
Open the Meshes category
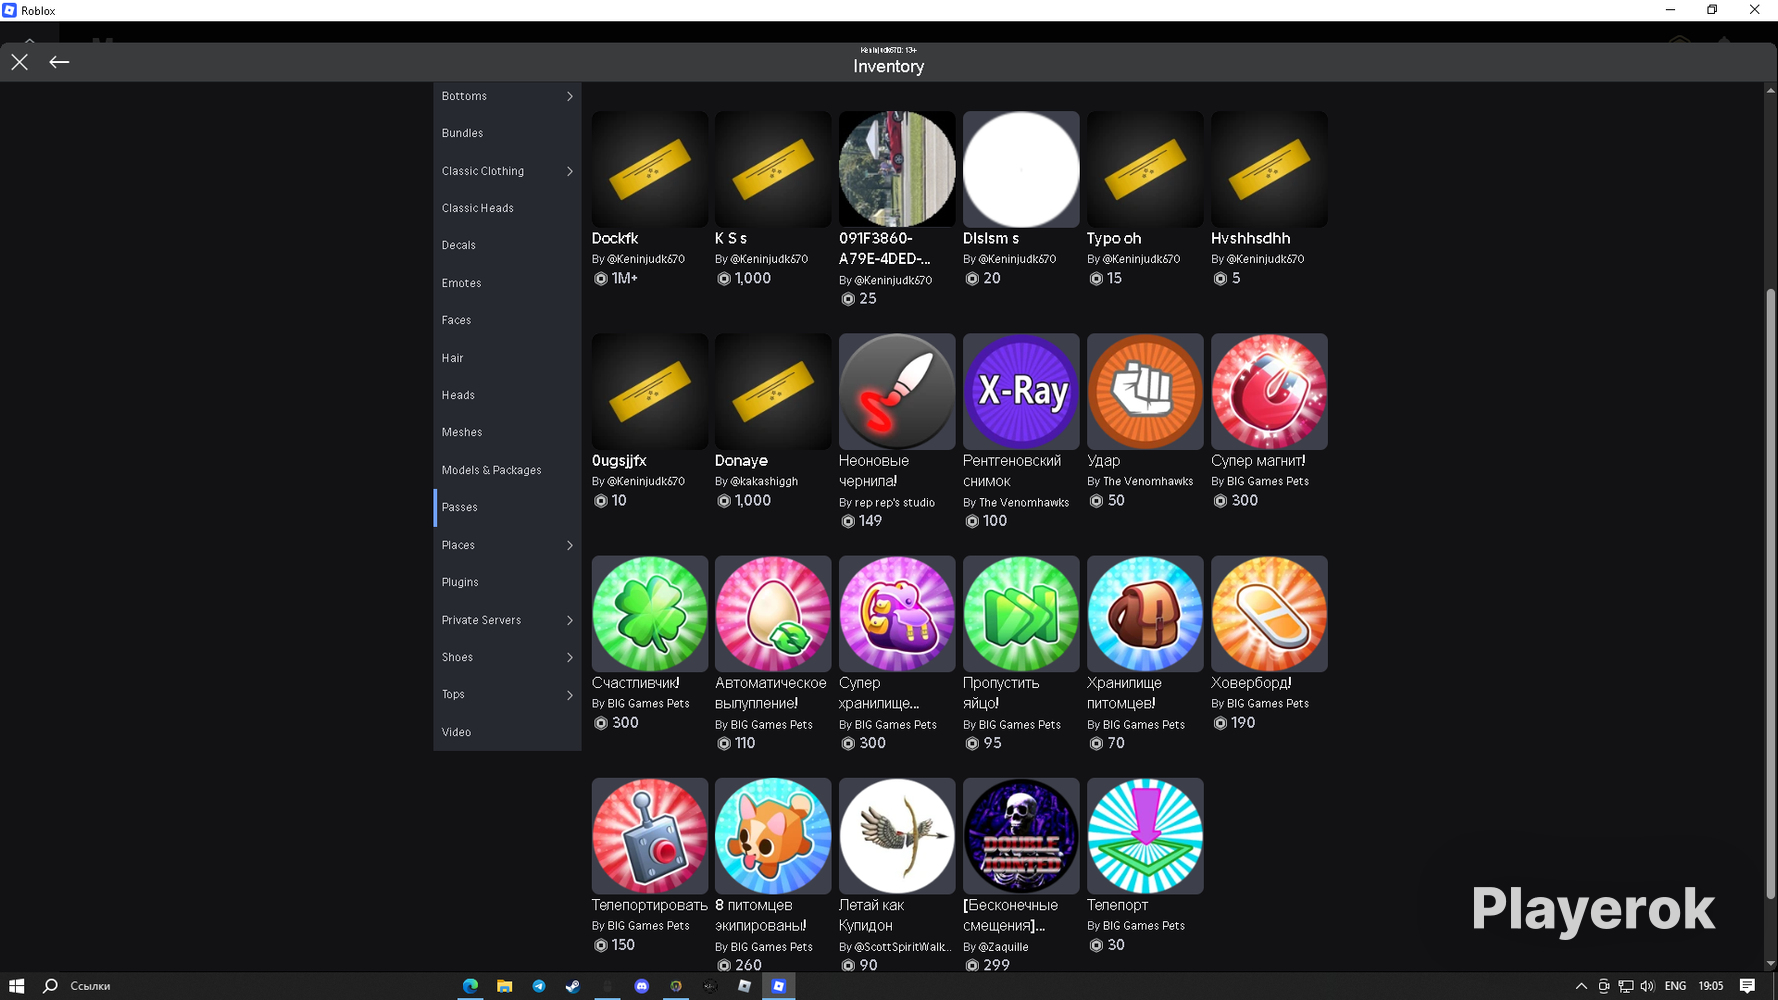pos(507,432)
